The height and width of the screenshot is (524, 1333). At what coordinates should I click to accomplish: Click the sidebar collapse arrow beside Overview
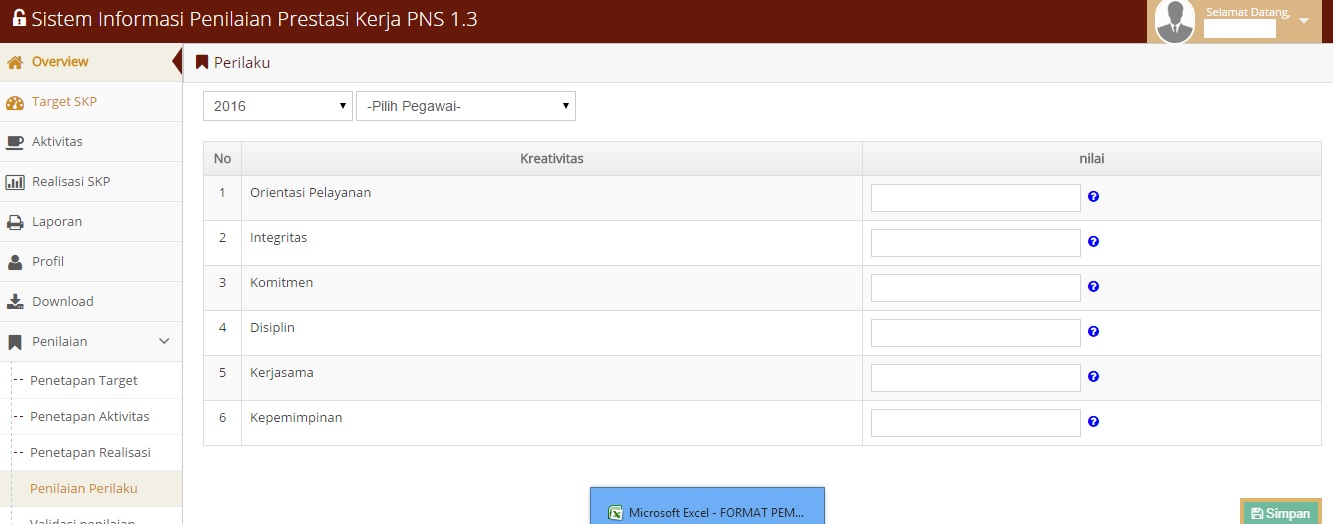pyautogui.click(x=178, y=62)
